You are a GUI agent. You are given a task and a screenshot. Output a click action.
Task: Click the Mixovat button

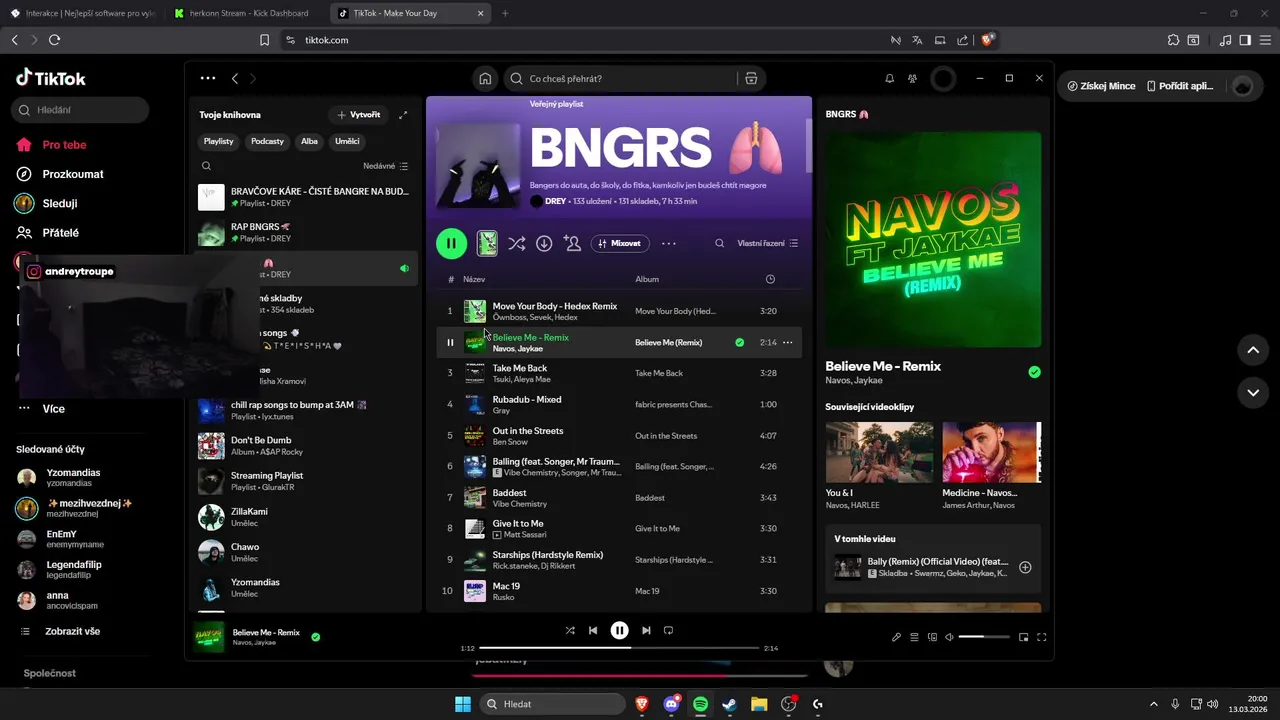pos(620,243)
